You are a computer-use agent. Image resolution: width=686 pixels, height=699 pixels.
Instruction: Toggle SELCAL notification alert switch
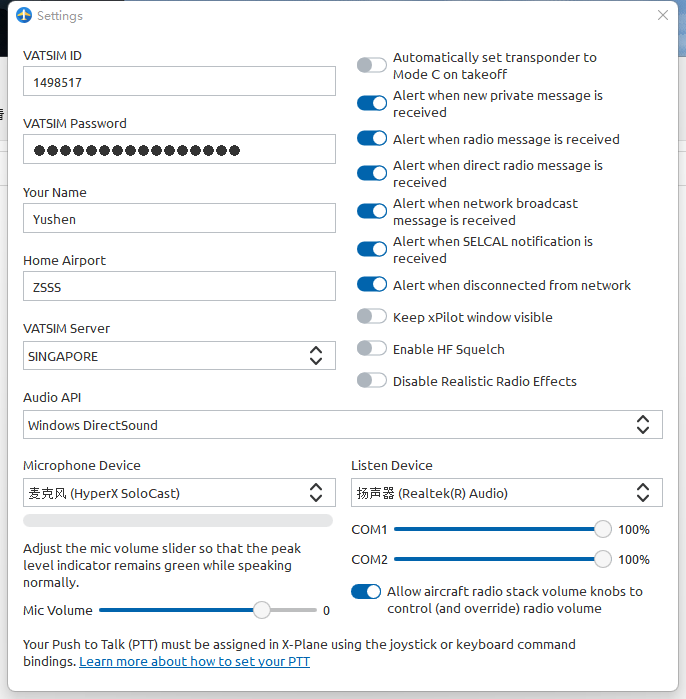pyautogui.click(x=372, y=249)
